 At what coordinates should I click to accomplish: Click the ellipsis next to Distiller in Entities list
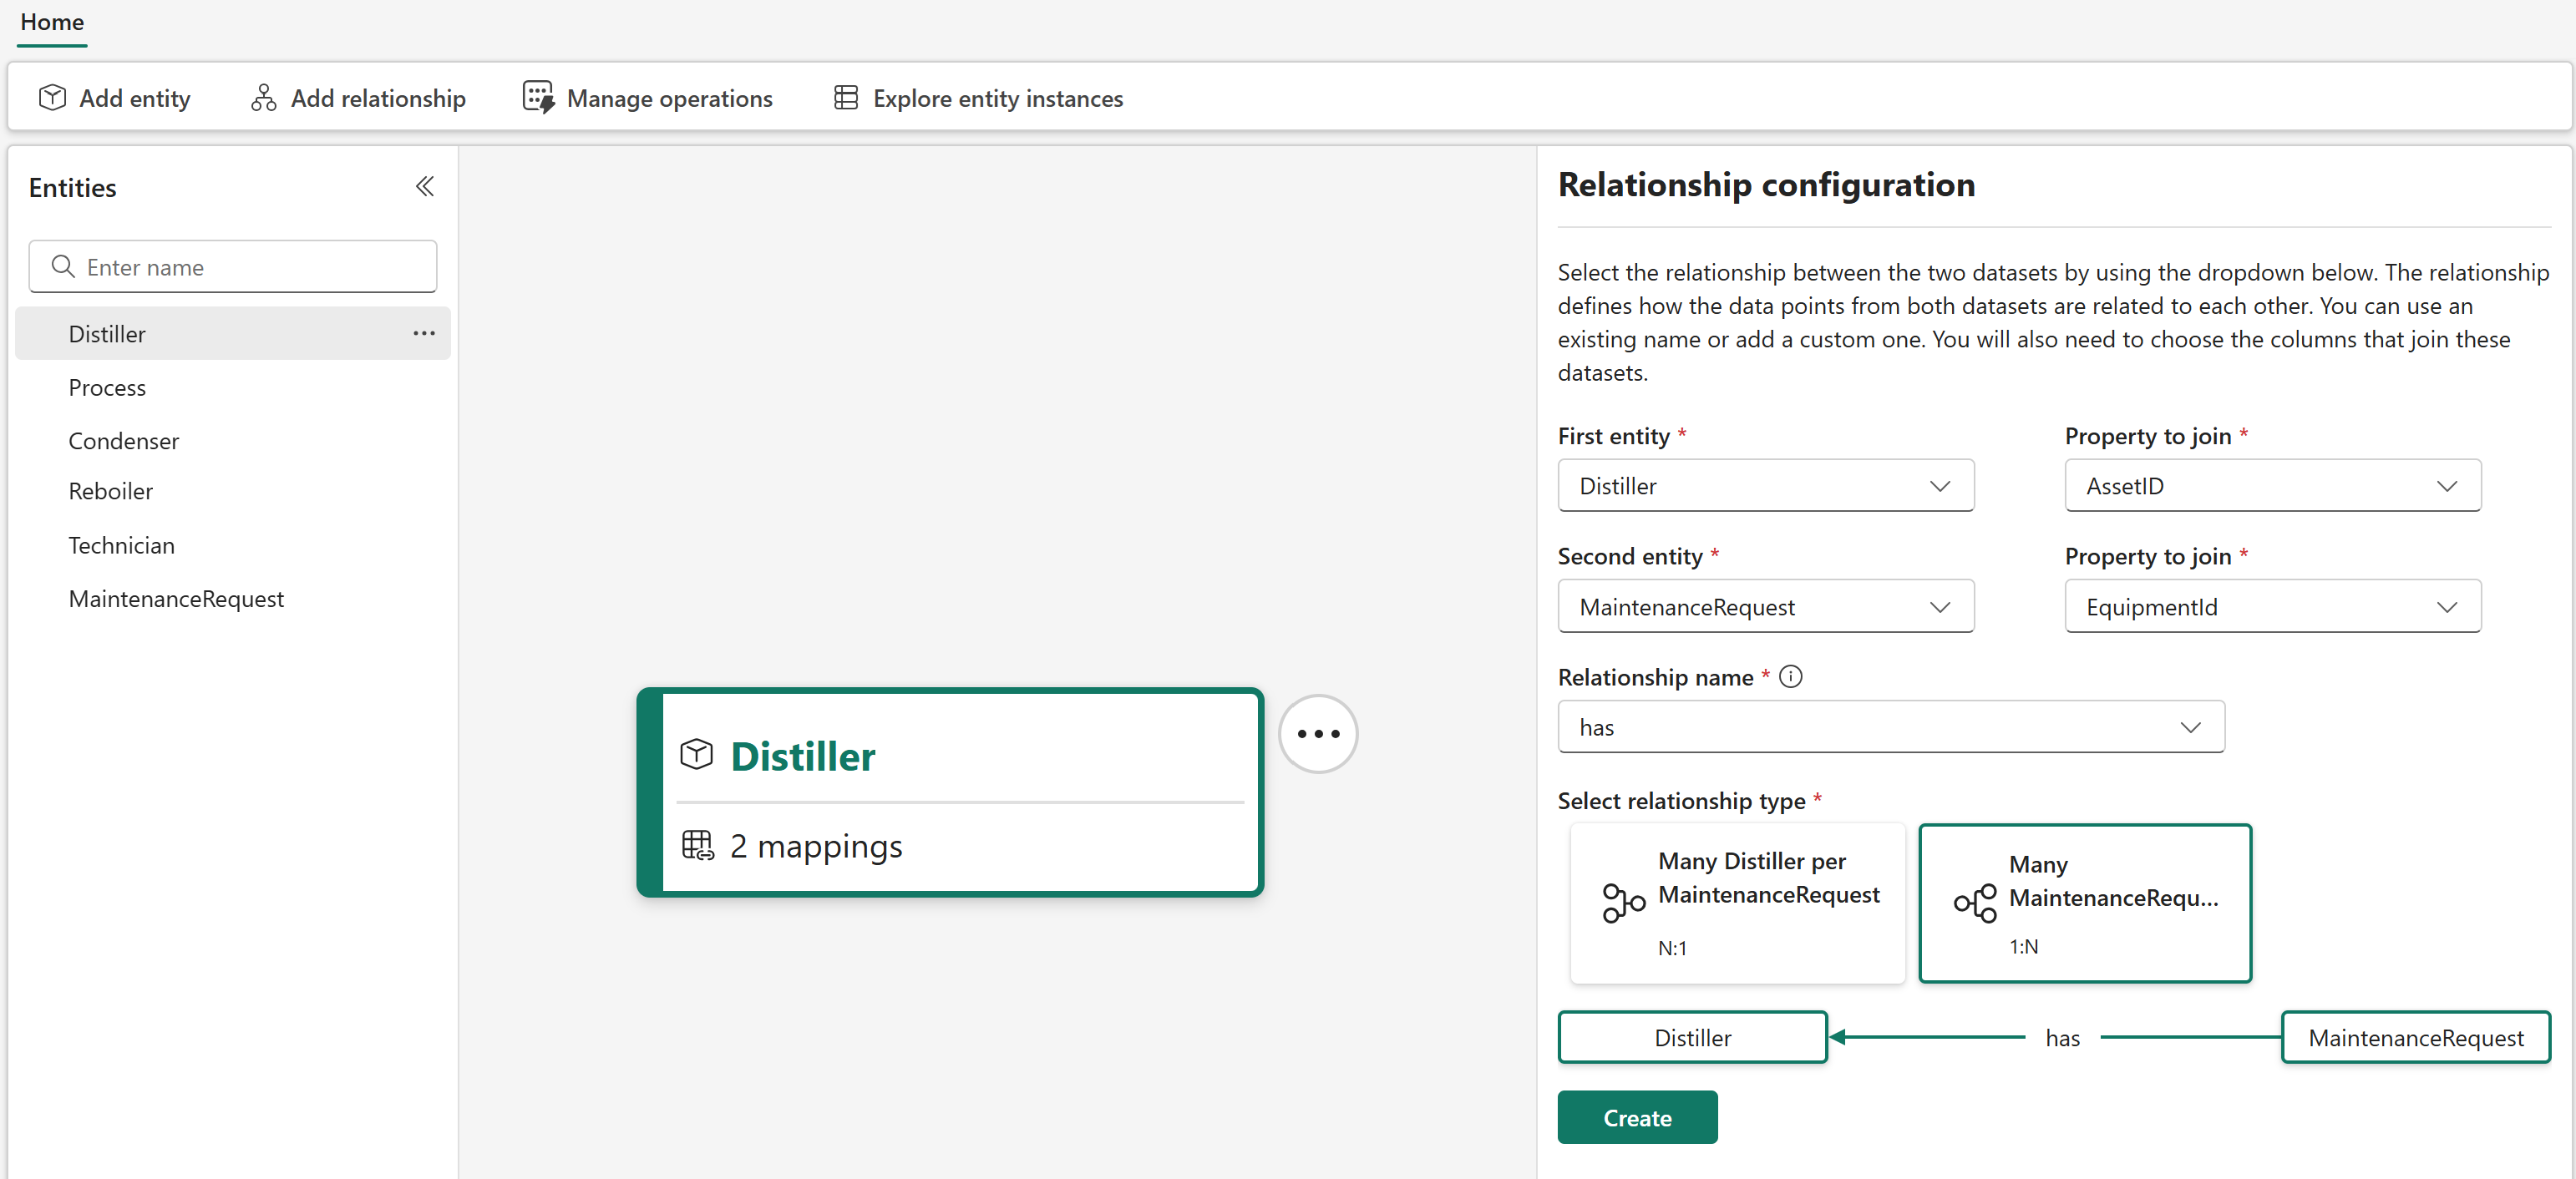(424, 333)
